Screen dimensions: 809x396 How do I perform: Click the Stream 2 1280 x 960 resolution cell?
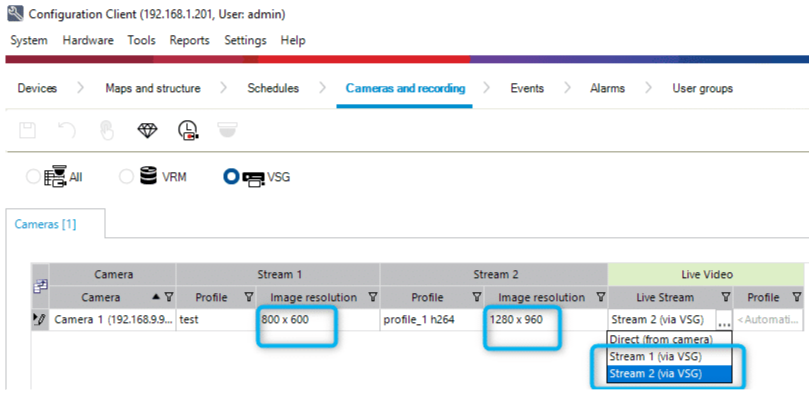pyautogui.click(x=546, y=320)
